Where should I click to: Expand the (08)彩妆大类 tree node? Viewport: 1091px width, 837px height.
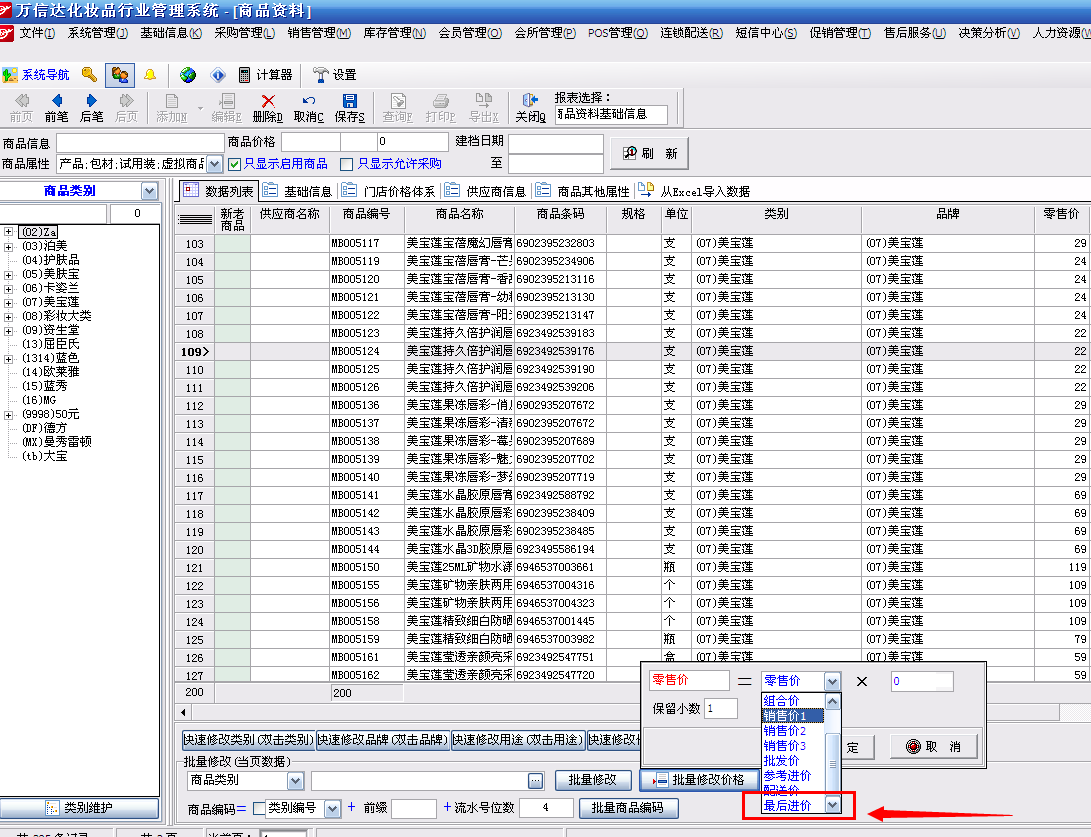coord(8,316)
